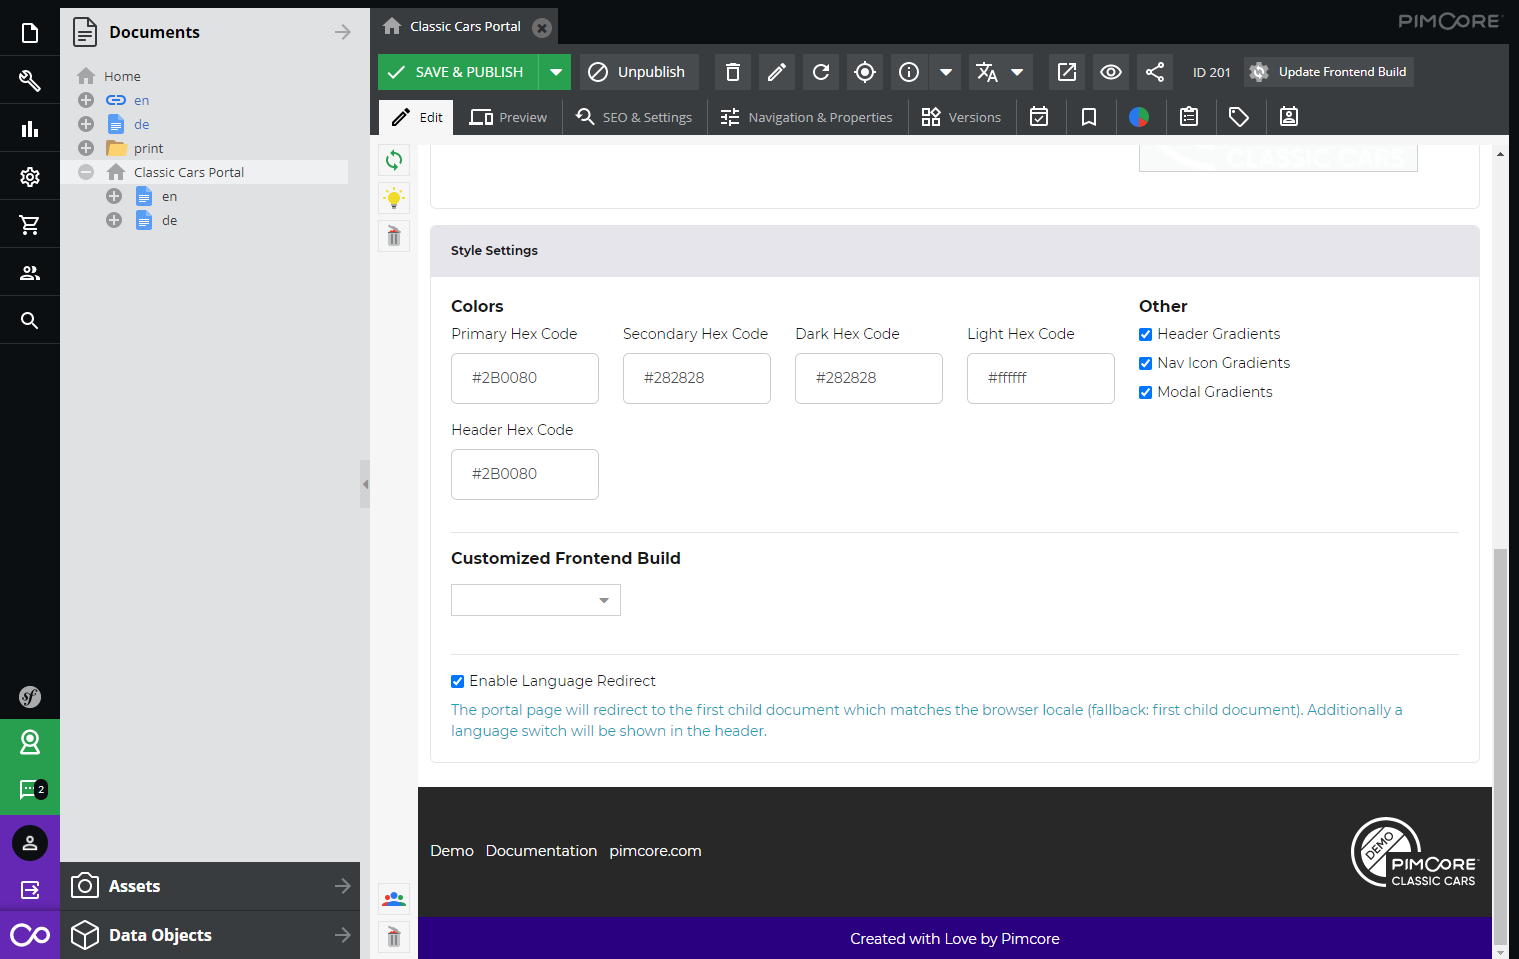The height and width of the screenshot is (959, 1519).
Task: Collapse Classic Cars Portal tree node
Action: (x=86, y=172)
